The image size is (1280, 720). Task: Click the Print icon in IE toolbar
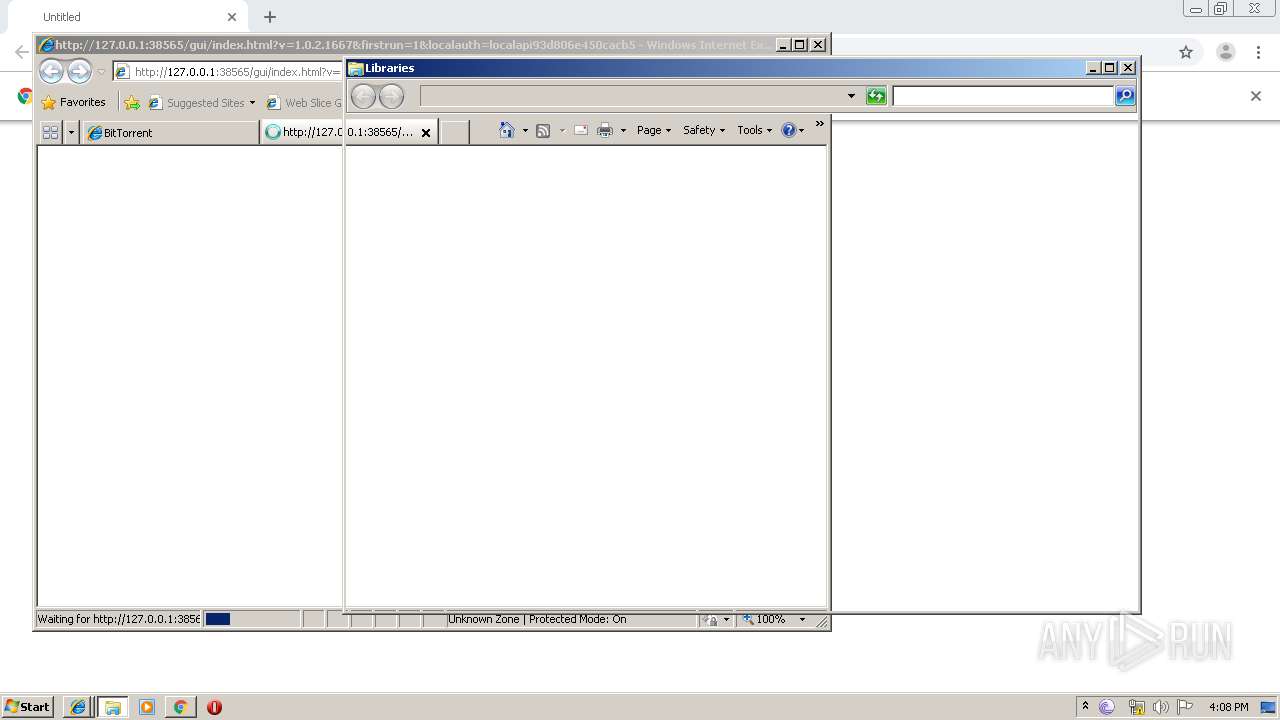605,130
